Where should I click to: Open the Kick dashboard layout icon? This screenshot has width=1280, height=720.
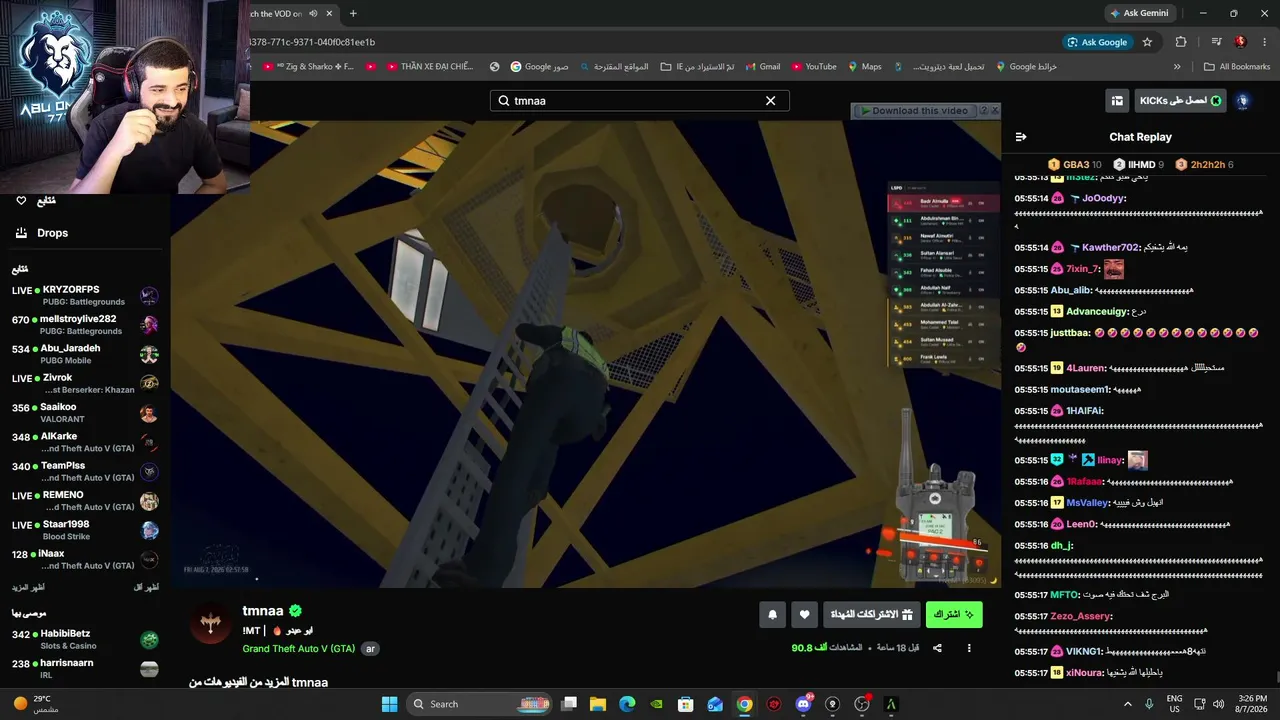point(1117,101)
